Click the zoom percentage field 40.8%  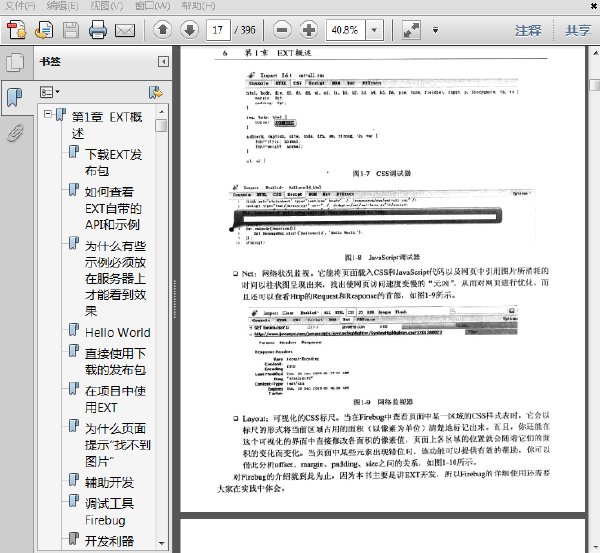pyautogui.click(x=346, y=30)
